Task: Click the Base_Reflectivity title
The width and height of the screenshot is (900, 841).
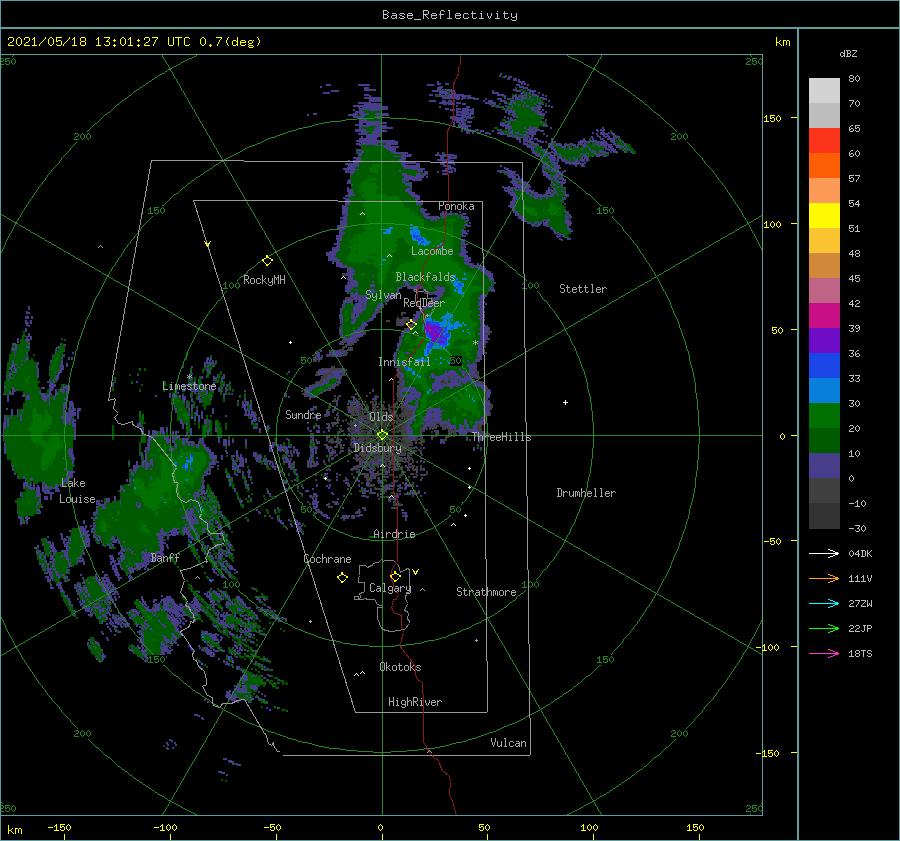Action: (450, 15)
